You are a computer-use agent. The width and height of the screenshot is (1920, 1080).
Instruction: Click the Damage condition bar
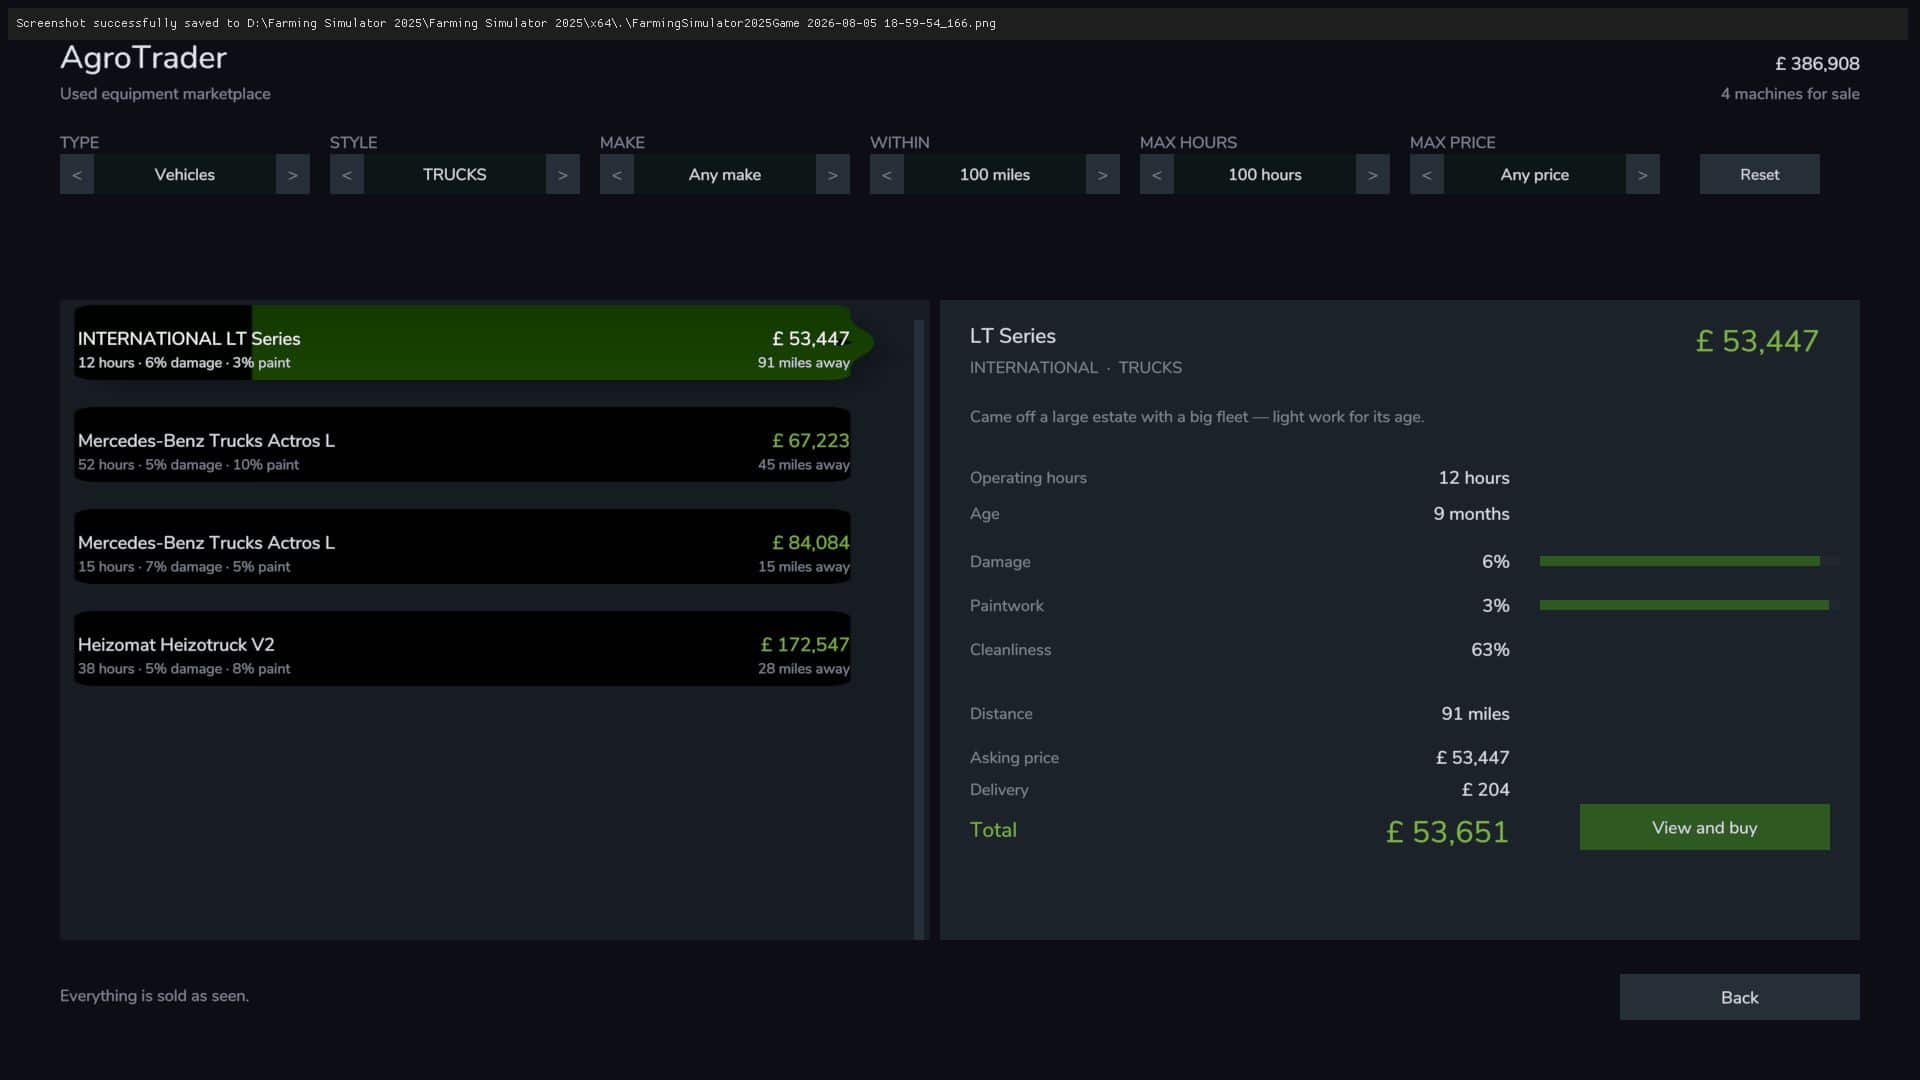(x=1689, y=561)
